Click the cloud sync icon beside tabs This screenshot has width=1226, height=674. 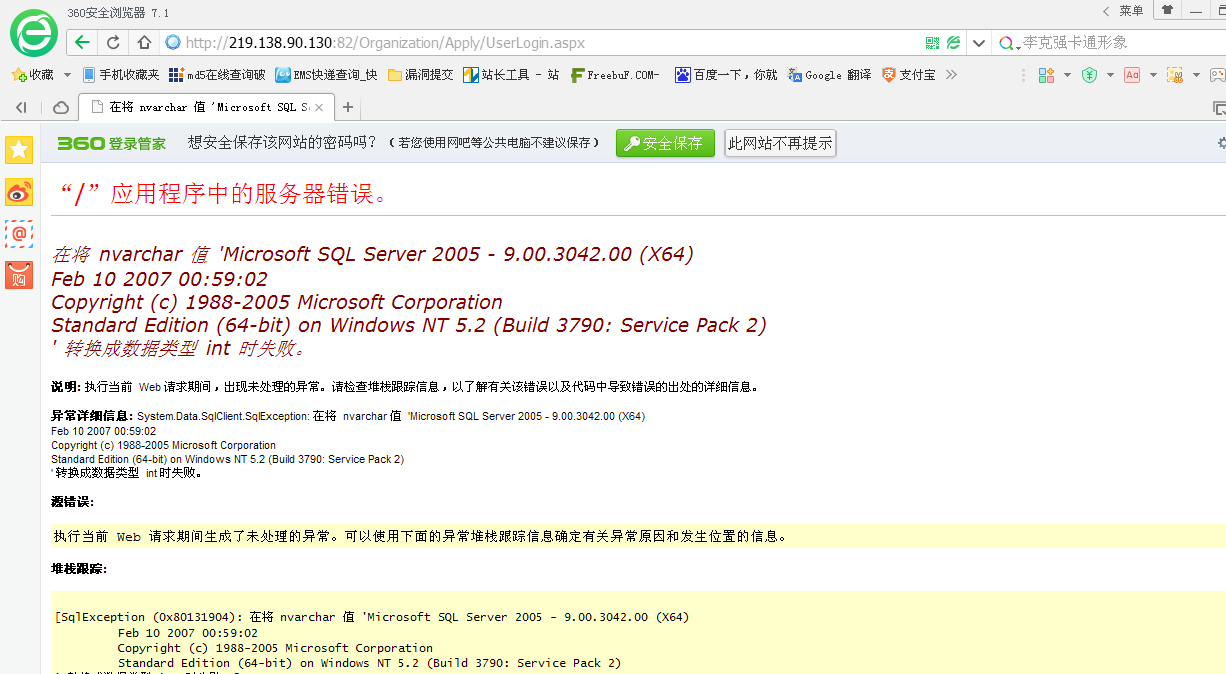tap(61, 107)
